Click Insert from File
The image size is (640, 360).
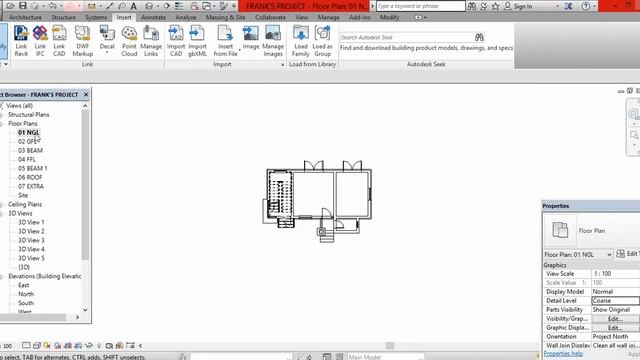[225, 41]
